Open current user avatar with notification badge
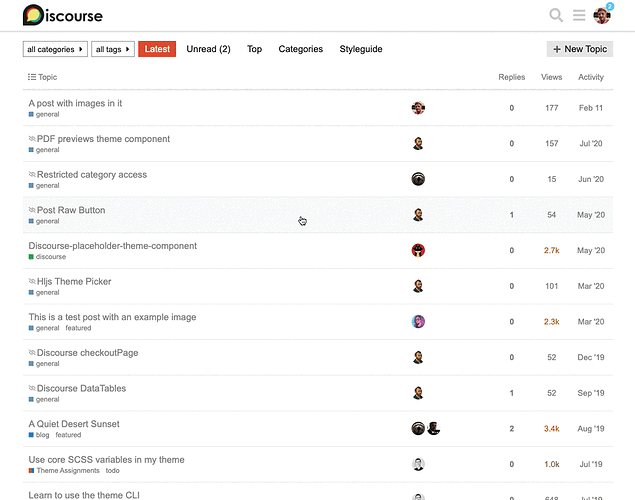 click(x=602, y=15)
